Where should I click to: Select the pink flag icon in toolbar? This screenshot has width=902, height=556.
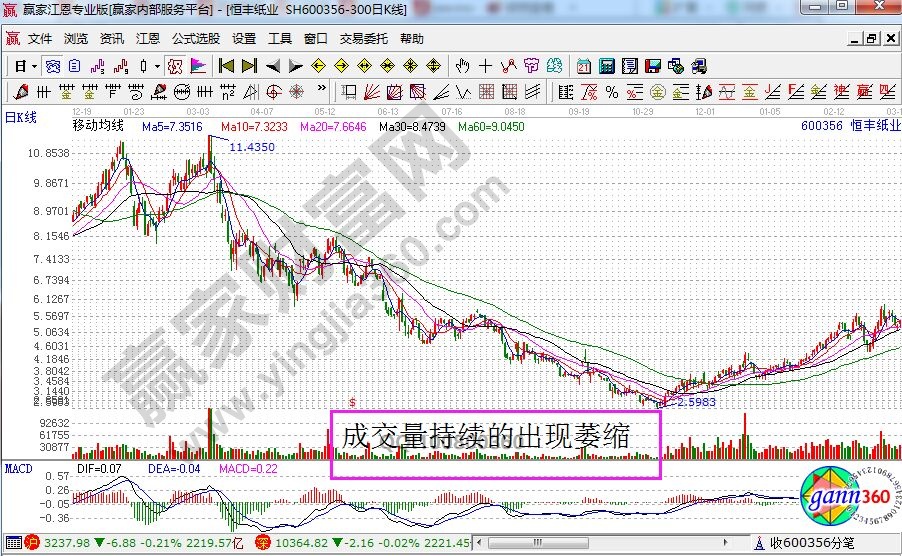(x=198, y=66)
